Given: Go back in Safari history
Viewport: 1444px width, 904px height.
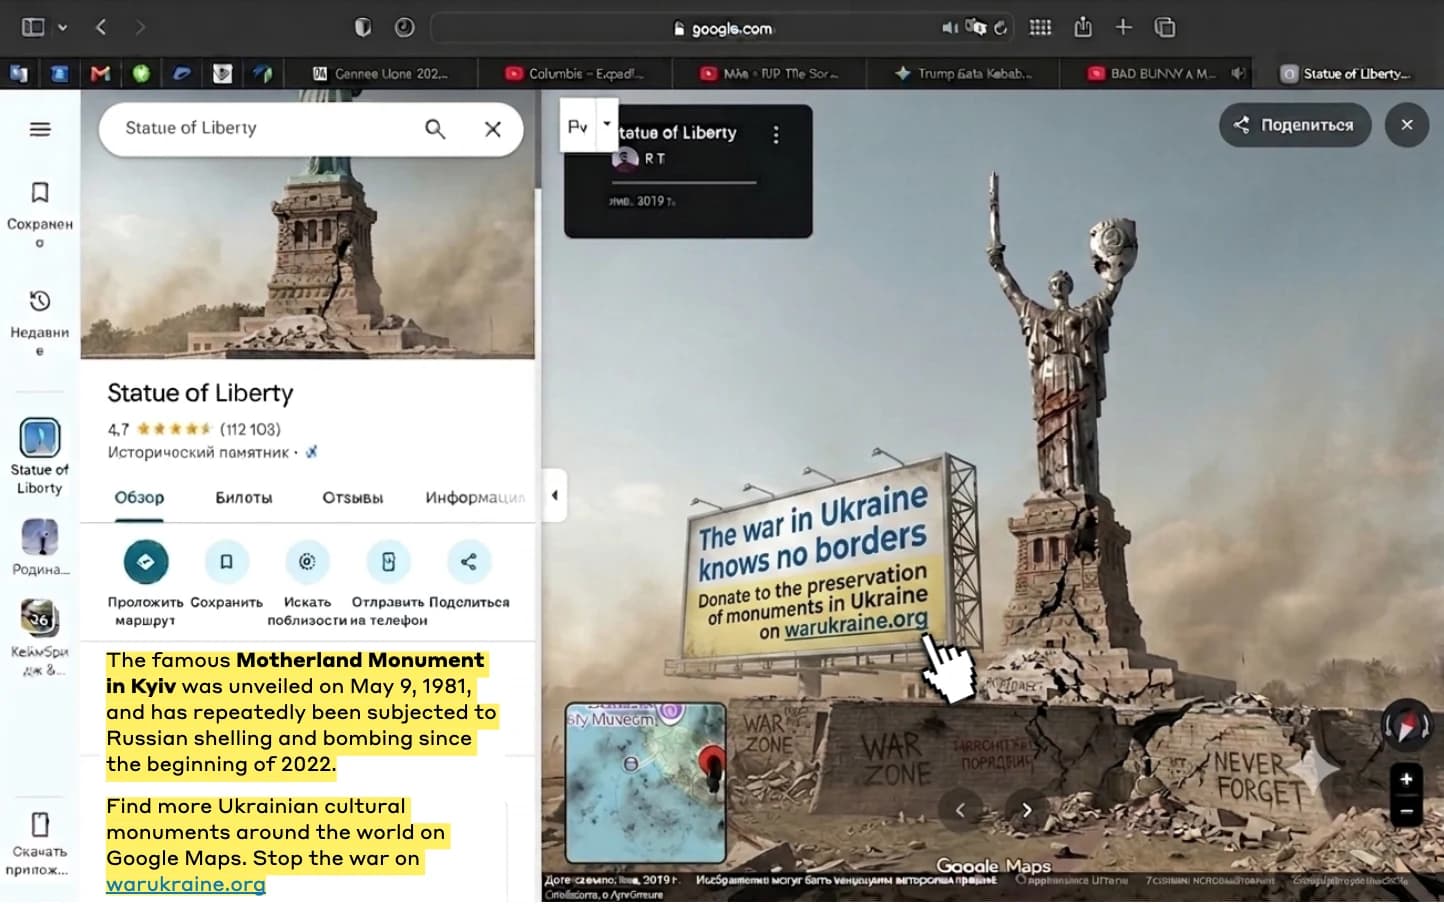Looking at the screenshot, I should [101, 27].
